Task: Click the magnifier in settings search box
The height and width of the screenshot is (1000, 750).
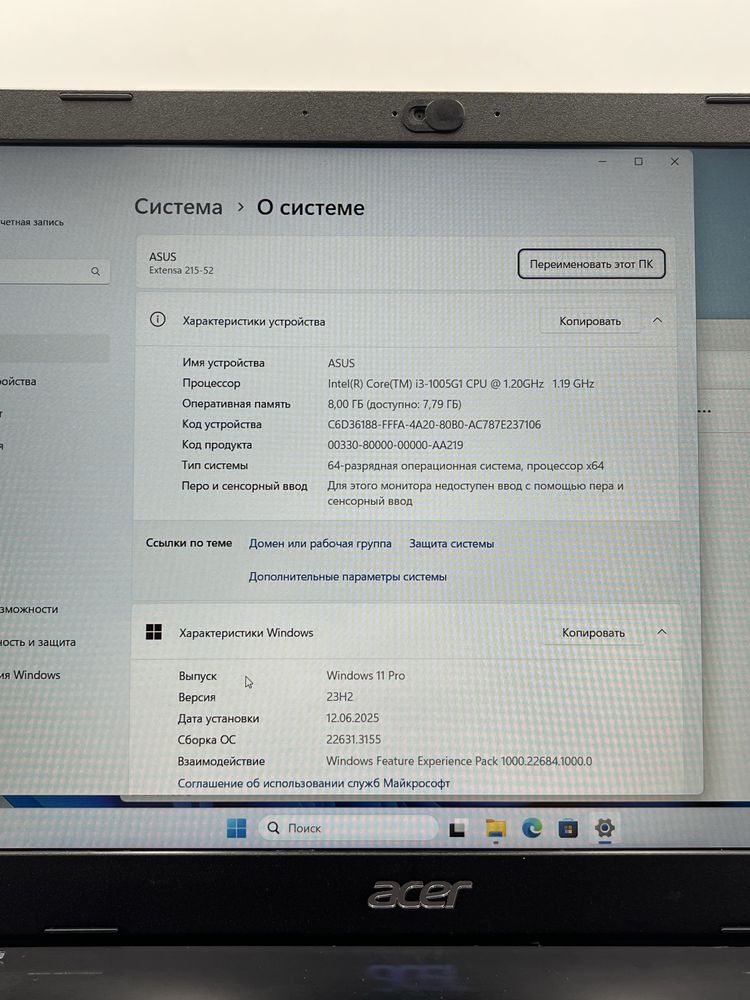Action: 95,272
